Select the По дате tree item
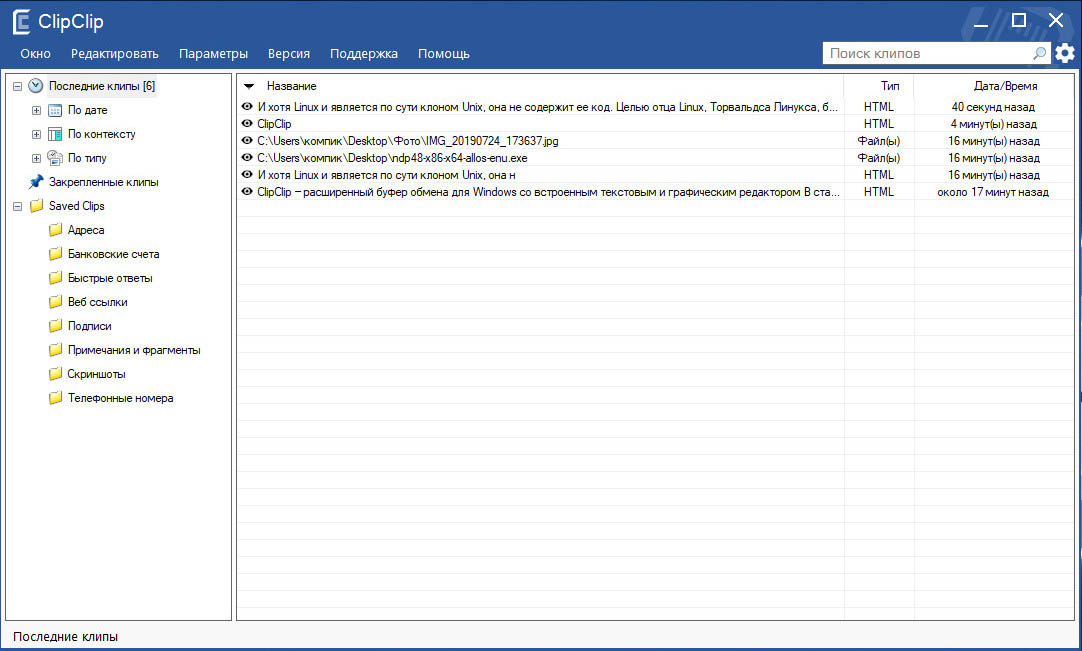The width and height of the screenshot is (1082, 651). click(88, 110)
